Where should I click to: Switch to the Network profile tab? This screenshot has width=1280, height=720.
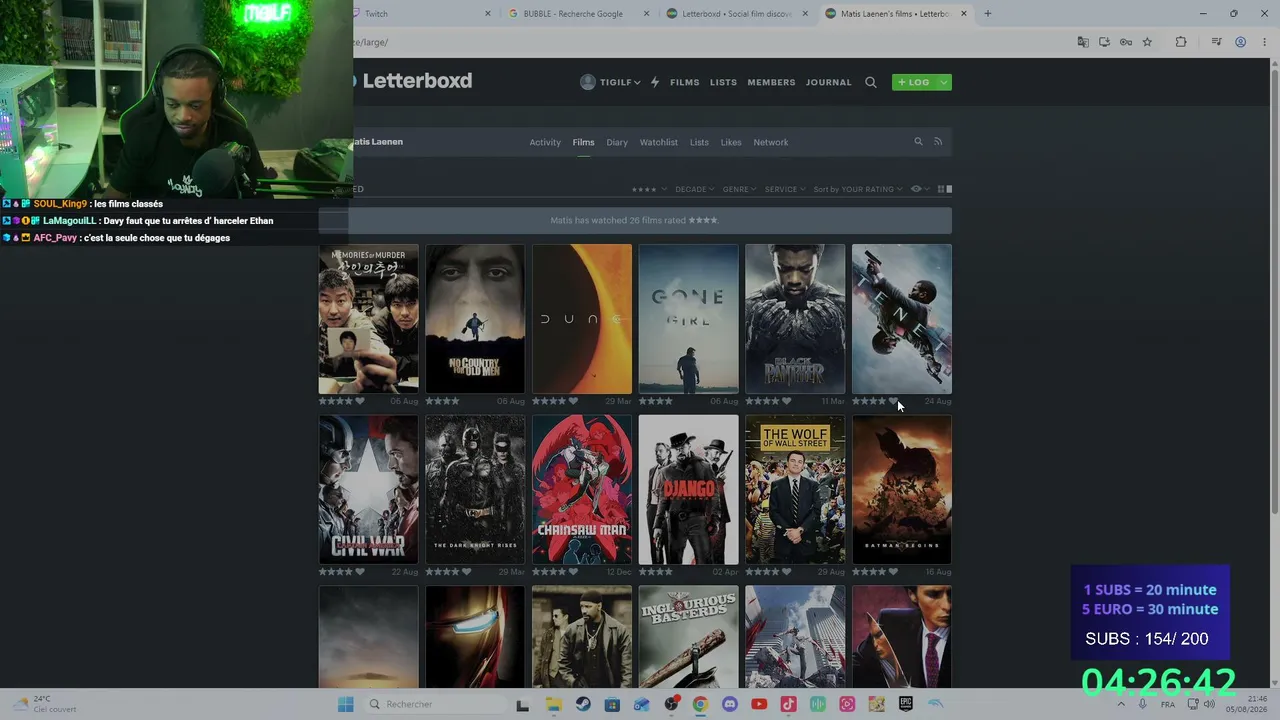click(x=771, y=142)
